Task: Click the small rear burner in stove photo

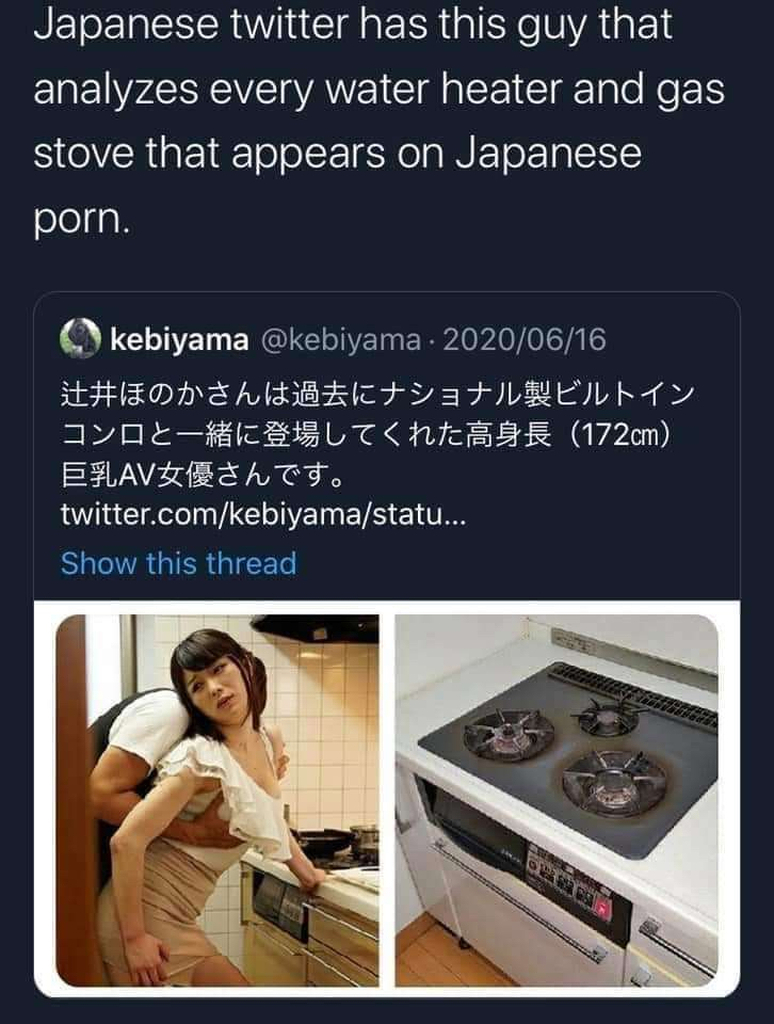Action: tap(607, 716)
